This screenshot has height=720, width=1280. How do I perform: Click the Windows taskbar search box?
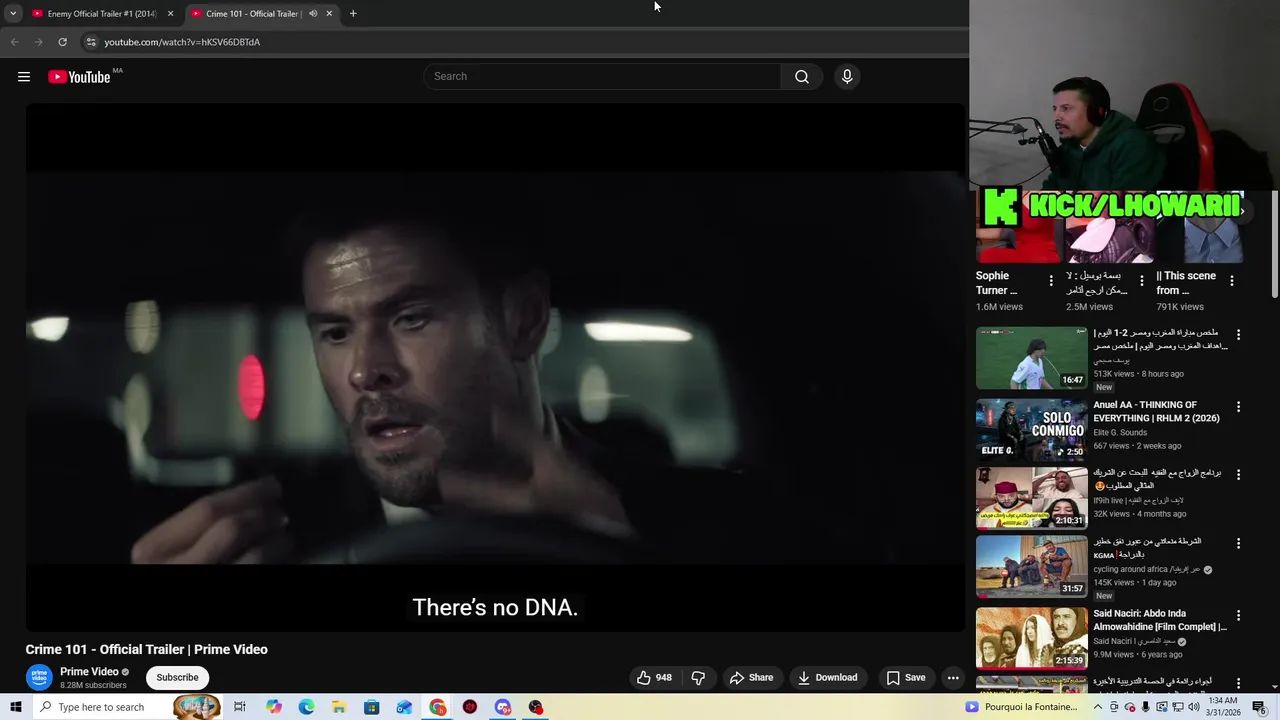click(125, 707)
